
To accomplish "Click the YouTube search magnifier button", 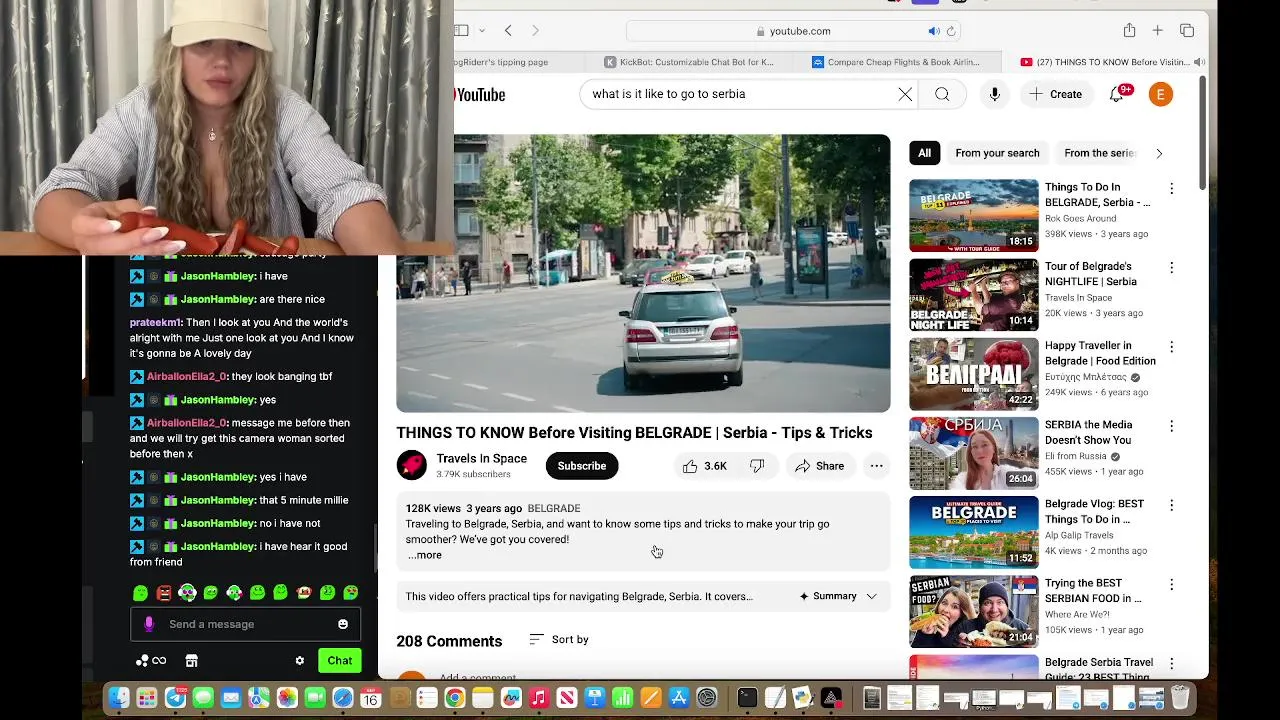I will point(942,94).
